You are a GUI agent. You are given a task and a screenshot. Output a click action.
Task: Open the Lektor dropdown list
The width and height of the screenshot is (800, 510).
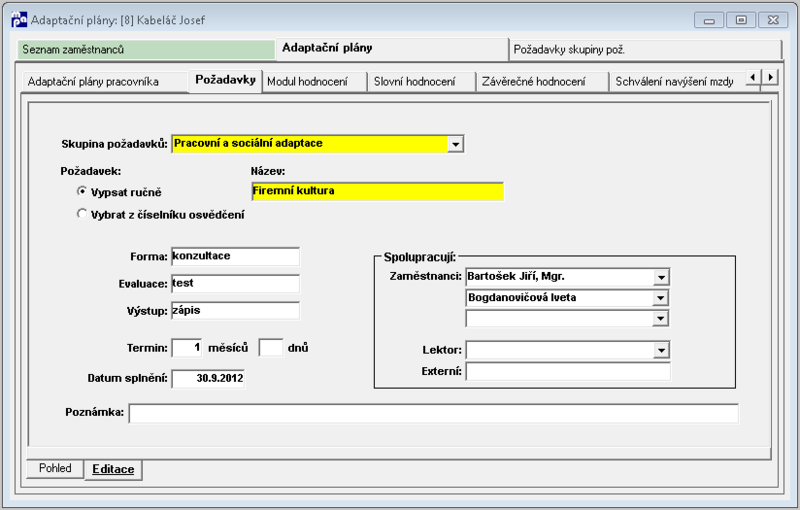click(661, 350)
